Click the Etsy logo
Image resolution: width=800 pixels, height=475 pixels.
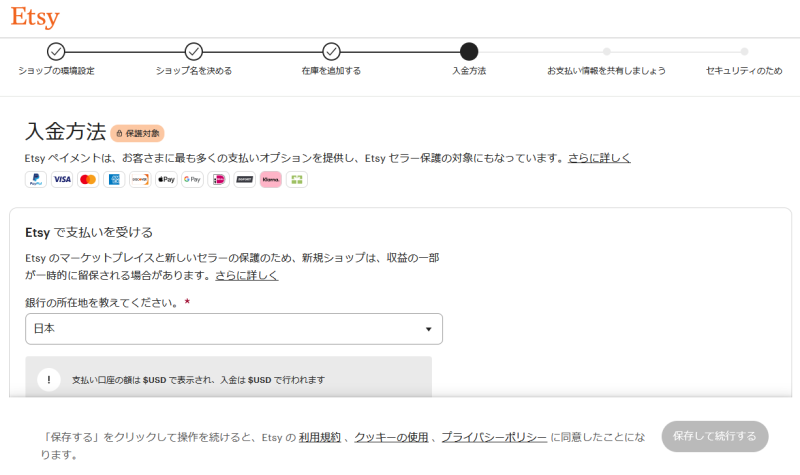click(x=35, y=17)
